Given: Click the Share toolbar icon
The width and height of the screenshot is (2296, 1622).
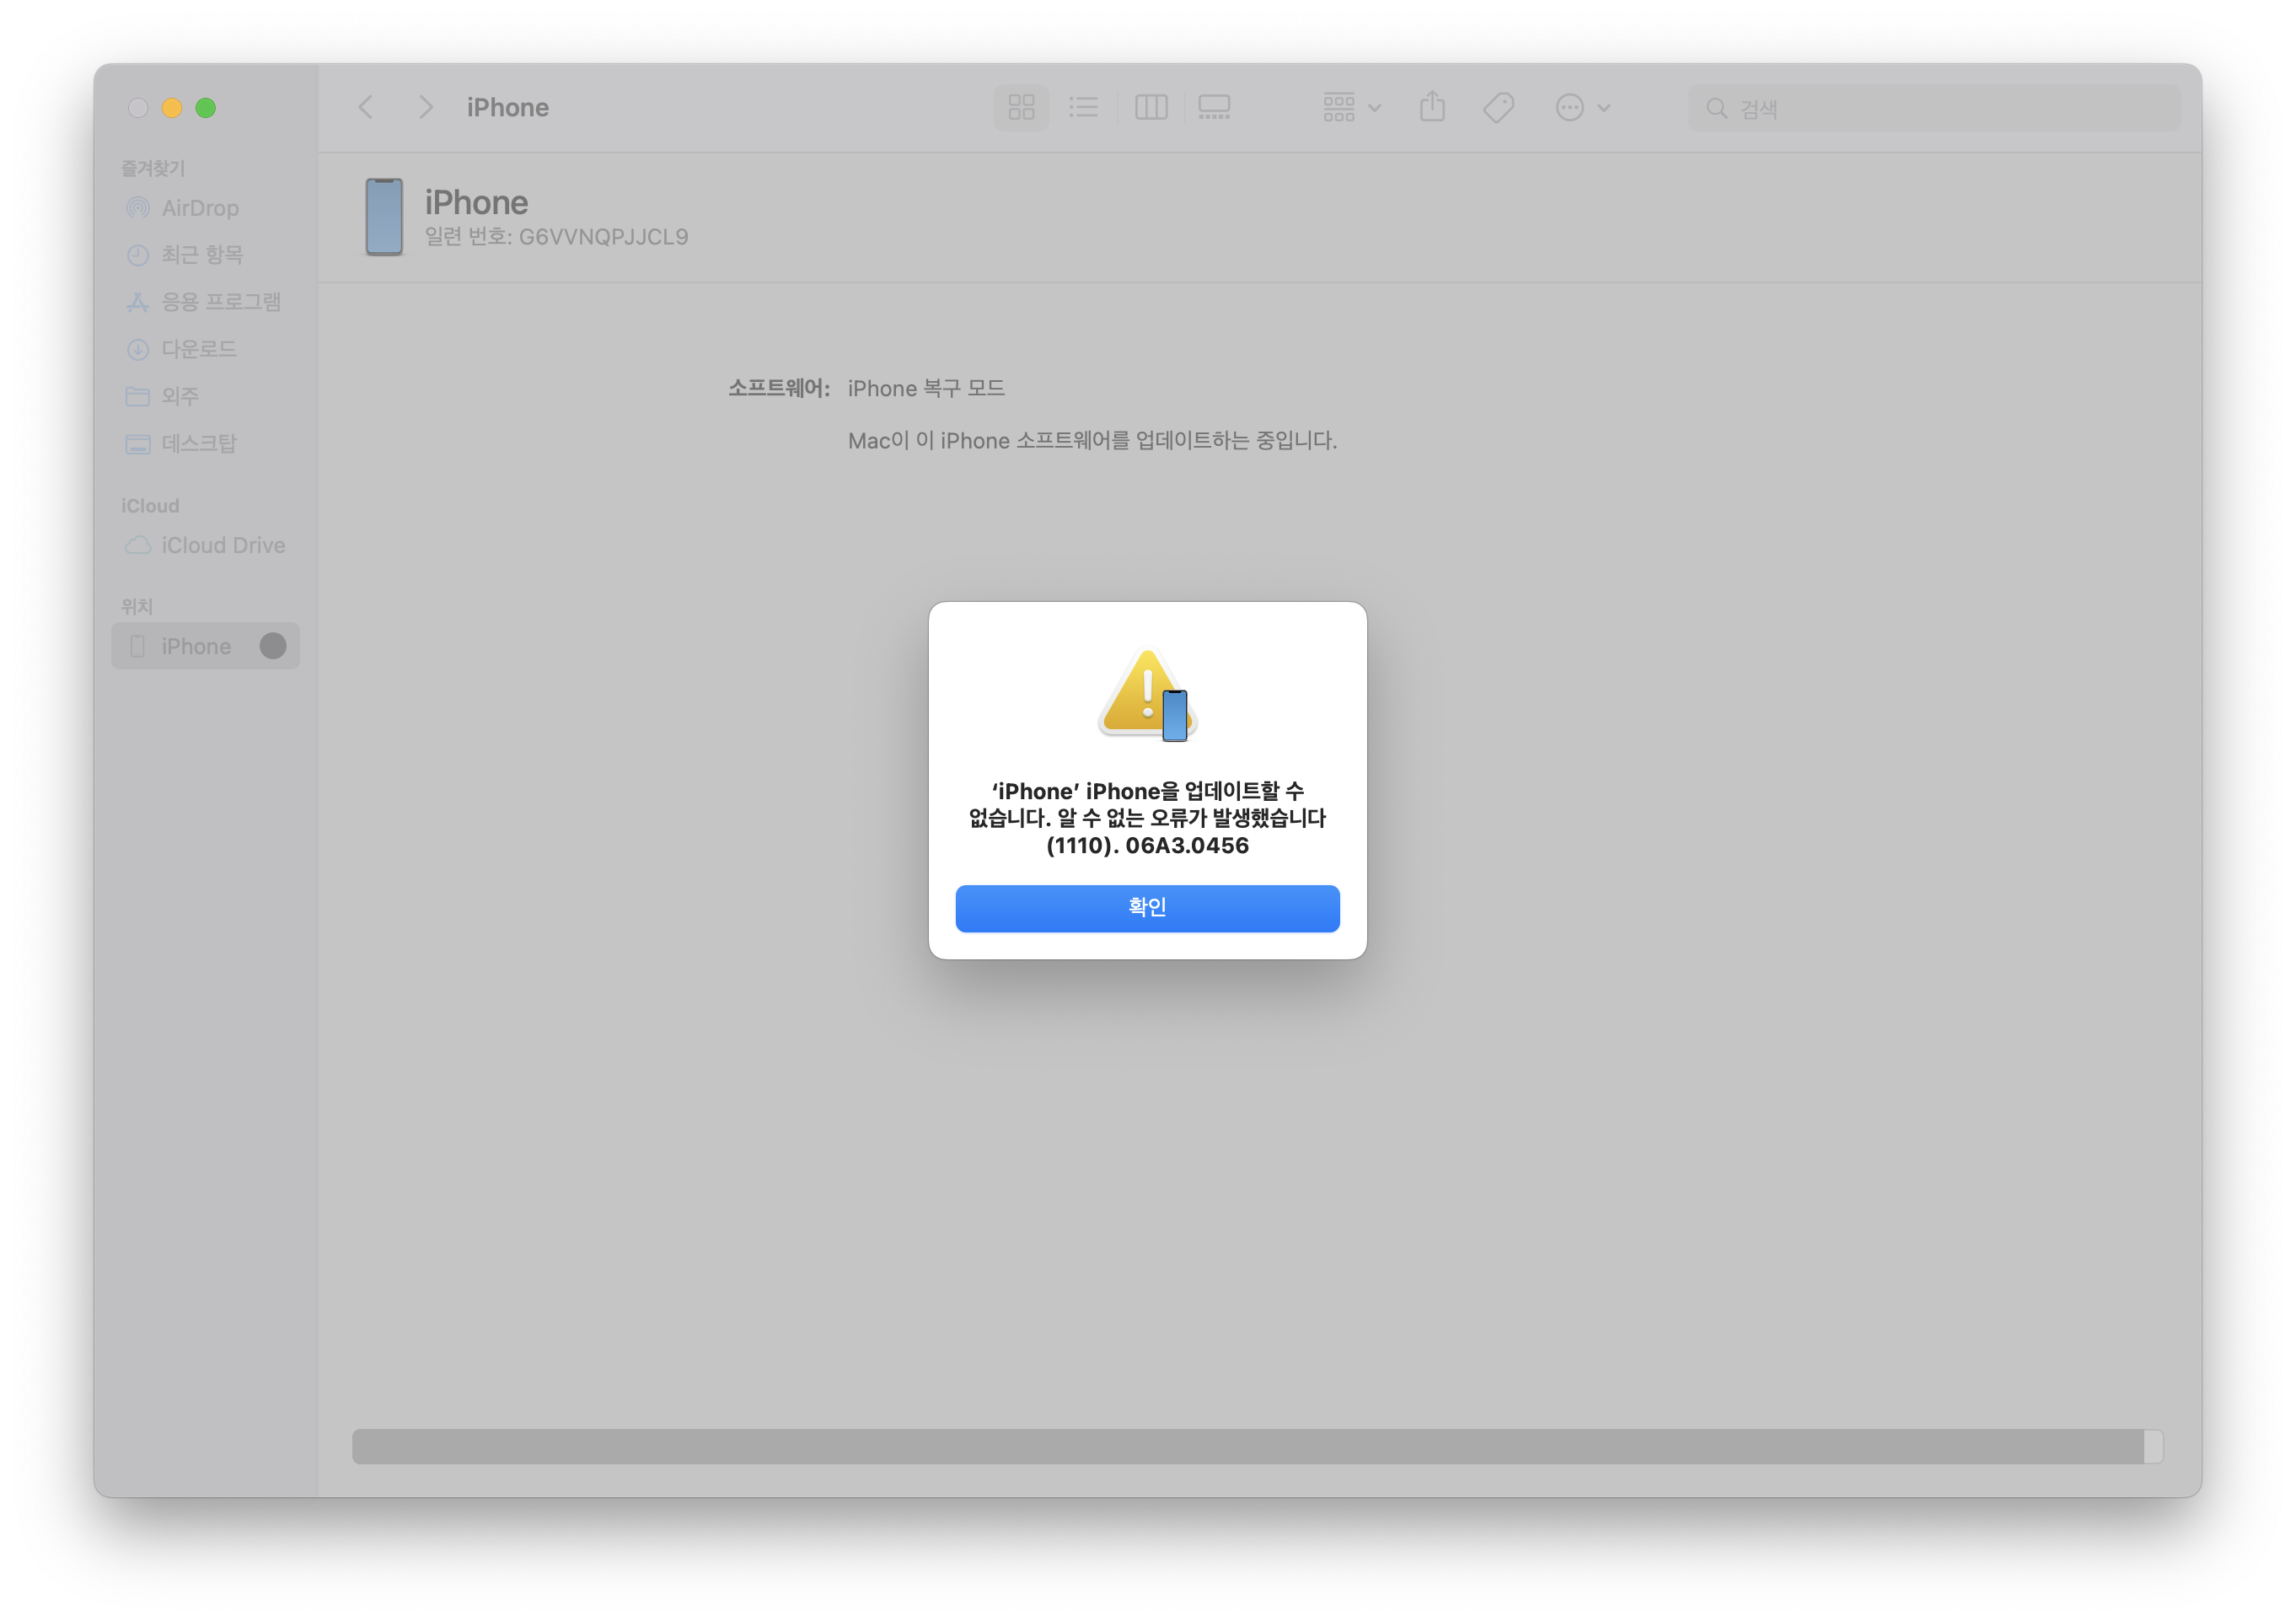Looking at the screenshot, I should [x=1432, y=107].
